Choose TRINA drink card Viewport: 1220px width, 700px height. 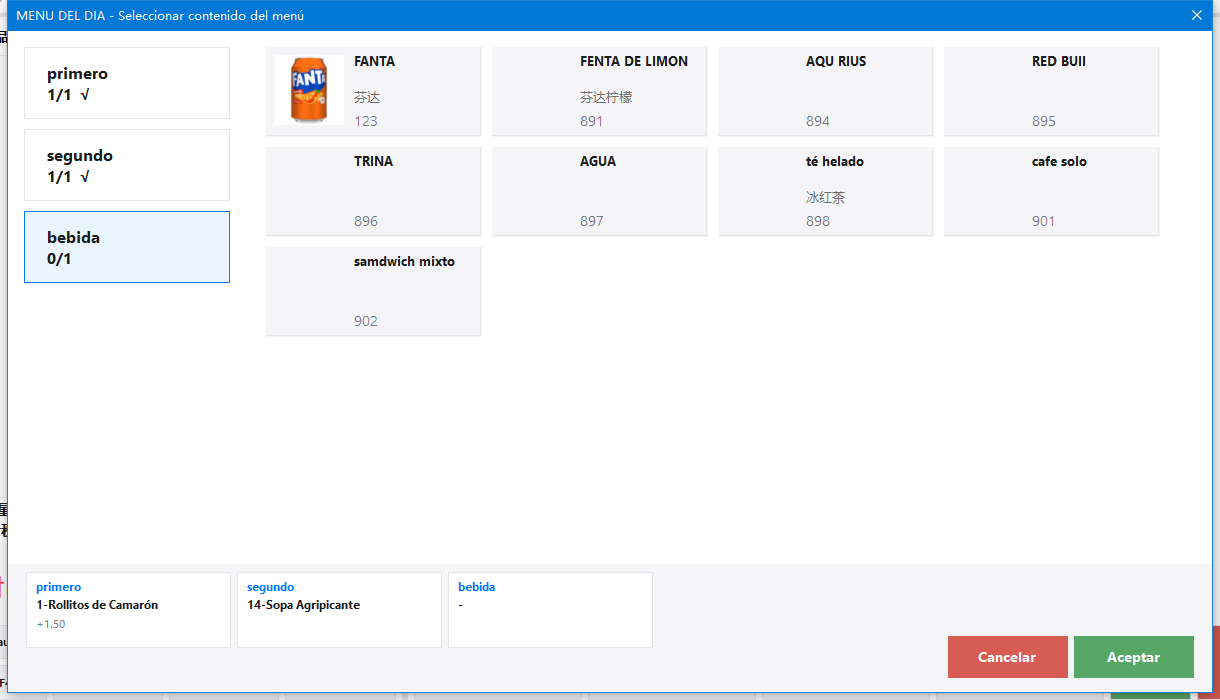(x=373, y=191)
